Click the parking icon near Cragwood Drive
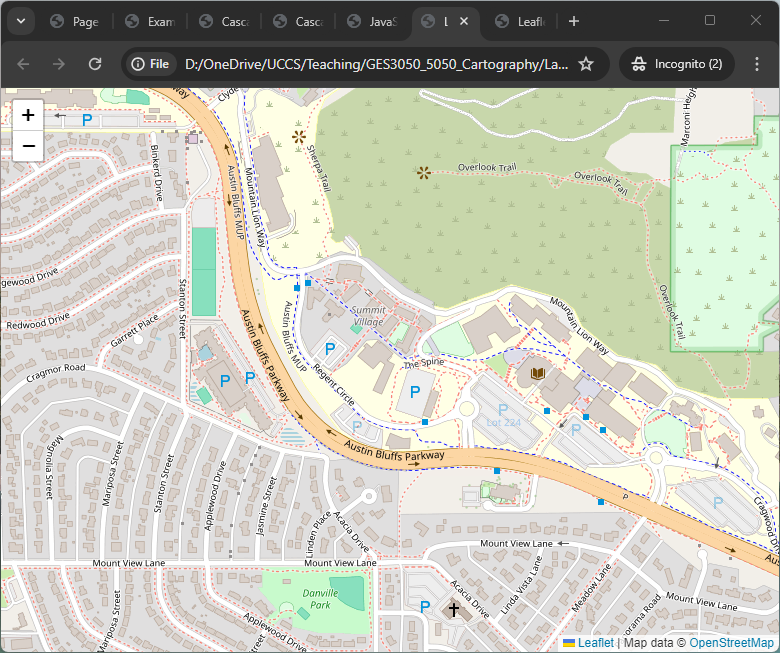Image resolution: width=780 pixels, height=653 pixels. tap(717, 503)
